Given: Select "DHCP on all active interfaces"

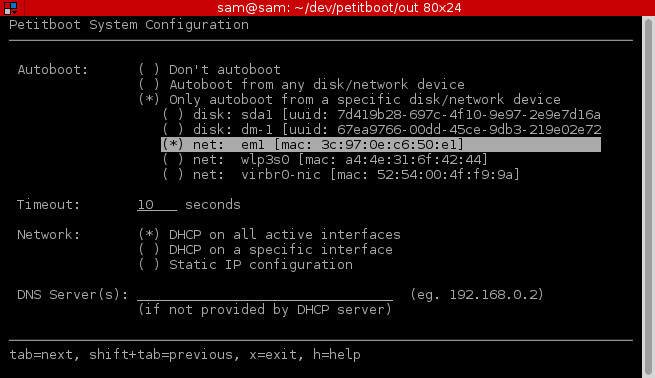Looking at the screenshot, I should (269, 235).
